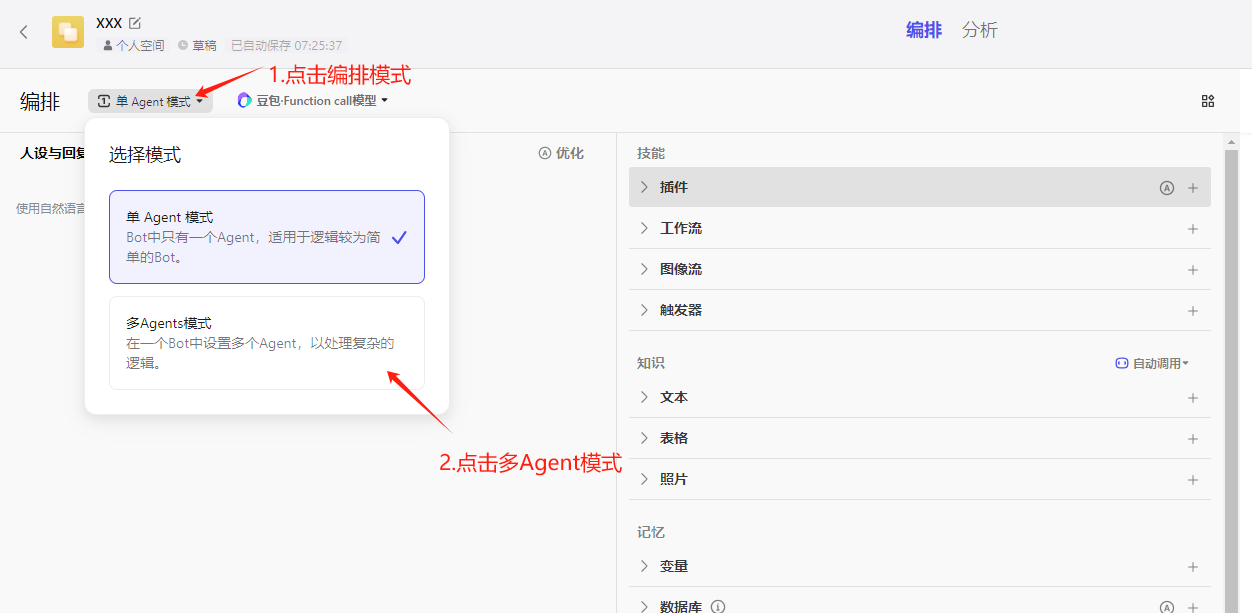Add a database with the 数据库 plus icon
The width and height of the screenshot is (1252, 613).
click(1193, 607)
